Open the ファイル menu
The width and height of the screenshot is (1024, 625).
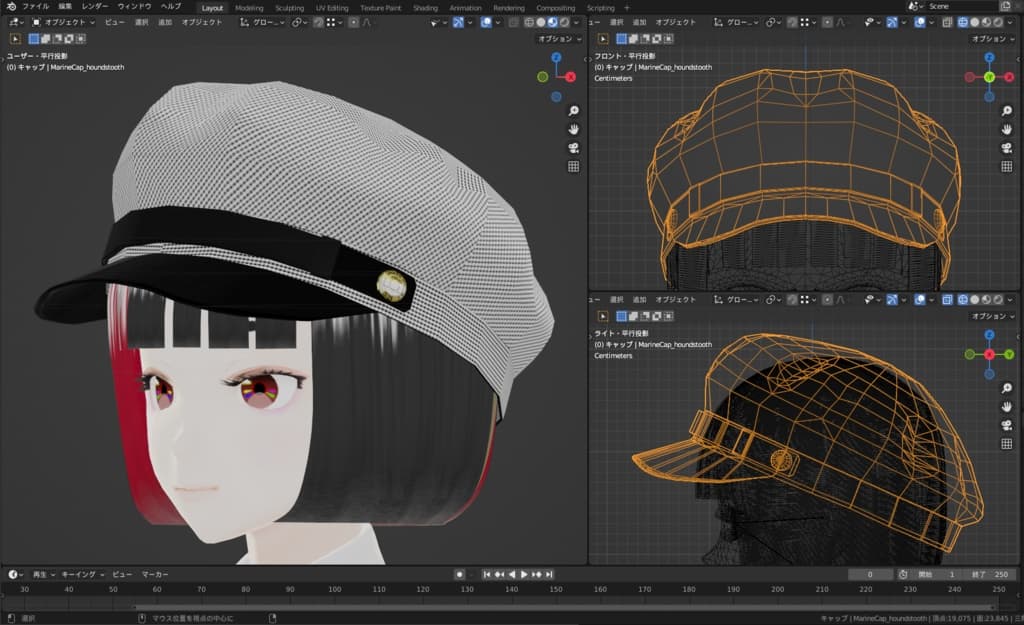36,7
